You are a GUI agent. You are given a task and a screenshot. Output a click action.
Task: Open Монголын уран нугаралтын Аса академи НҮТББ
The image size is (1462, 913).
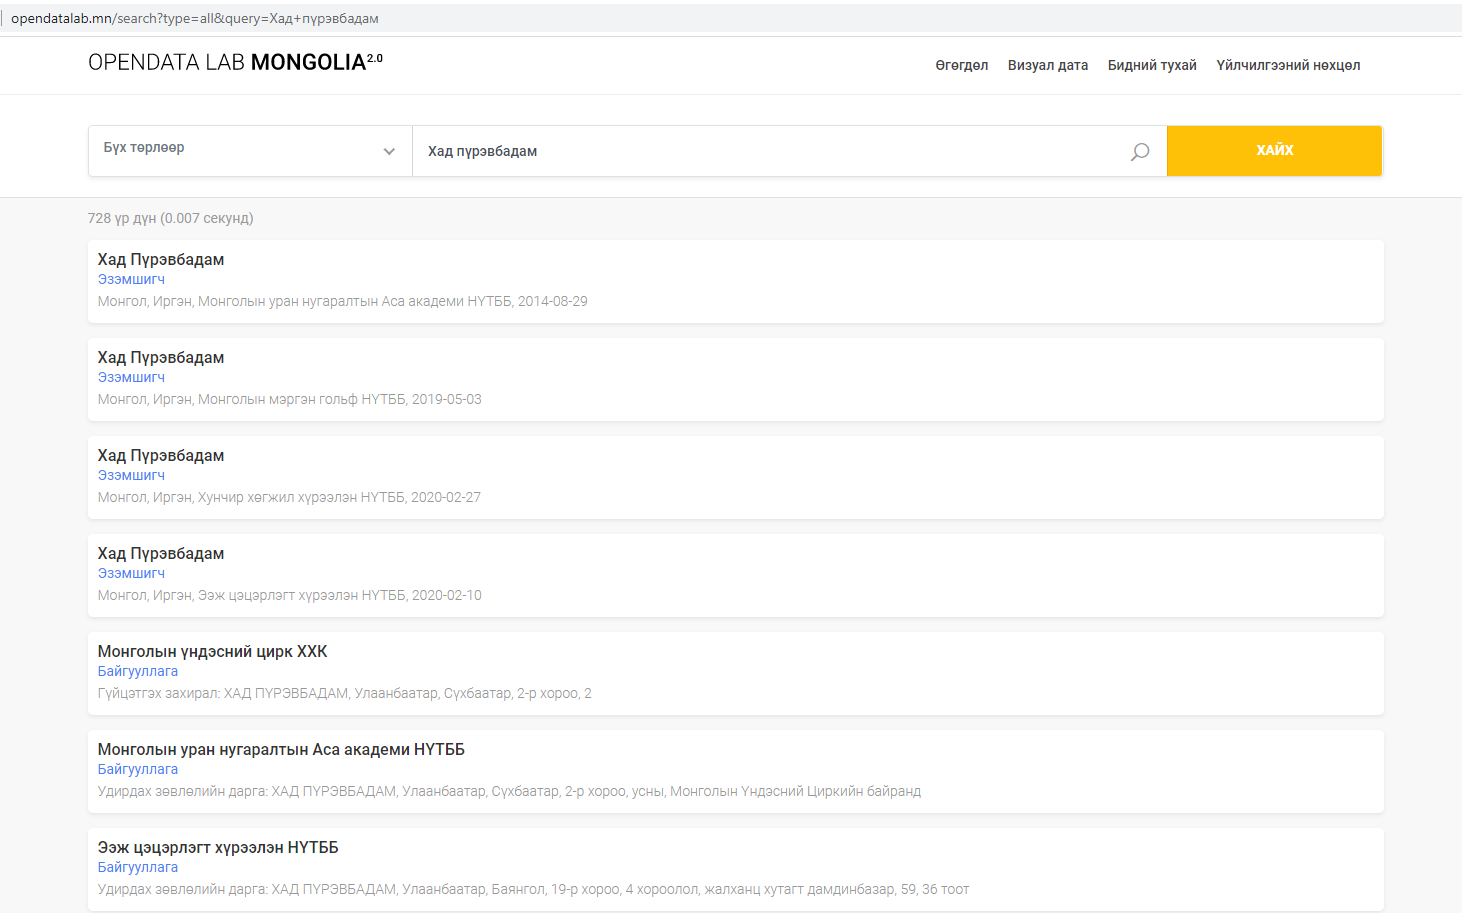click(x=281, y=750)
